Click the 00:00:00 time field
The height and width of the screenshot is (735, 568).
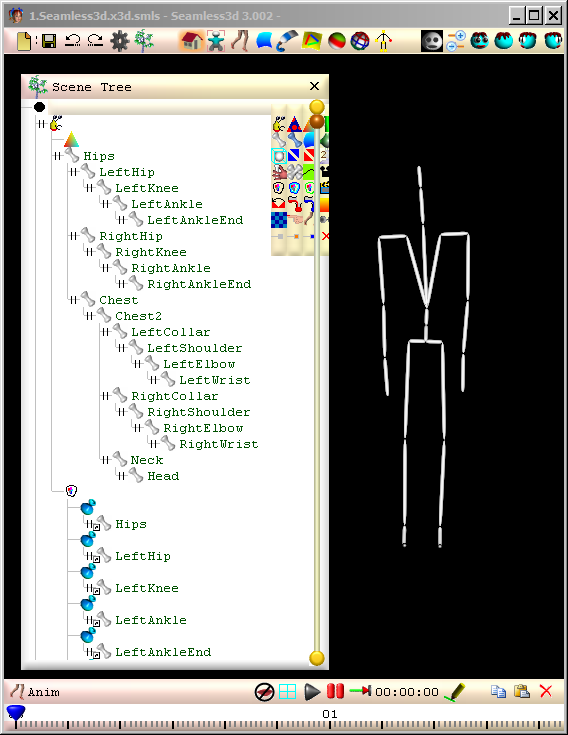tap(406, 692)
